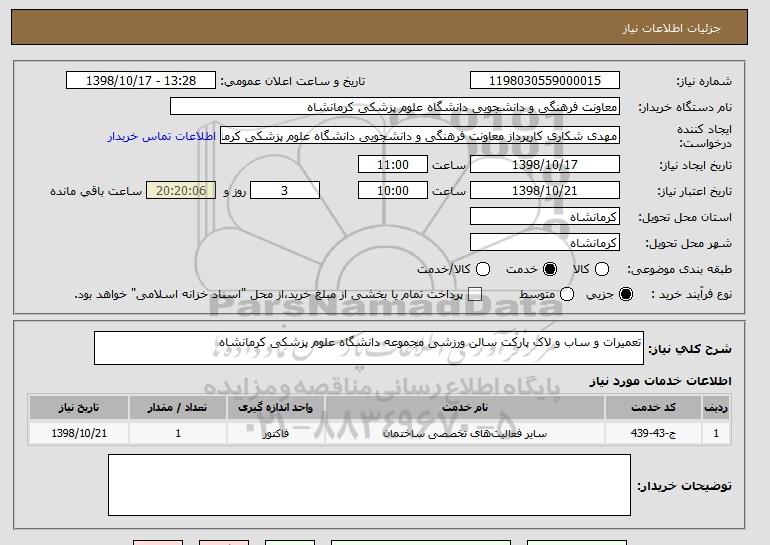Choose the جزیی purchase process radio
Image resolution: width=770 pixels, height=545 pixels.
pos(626,295)
